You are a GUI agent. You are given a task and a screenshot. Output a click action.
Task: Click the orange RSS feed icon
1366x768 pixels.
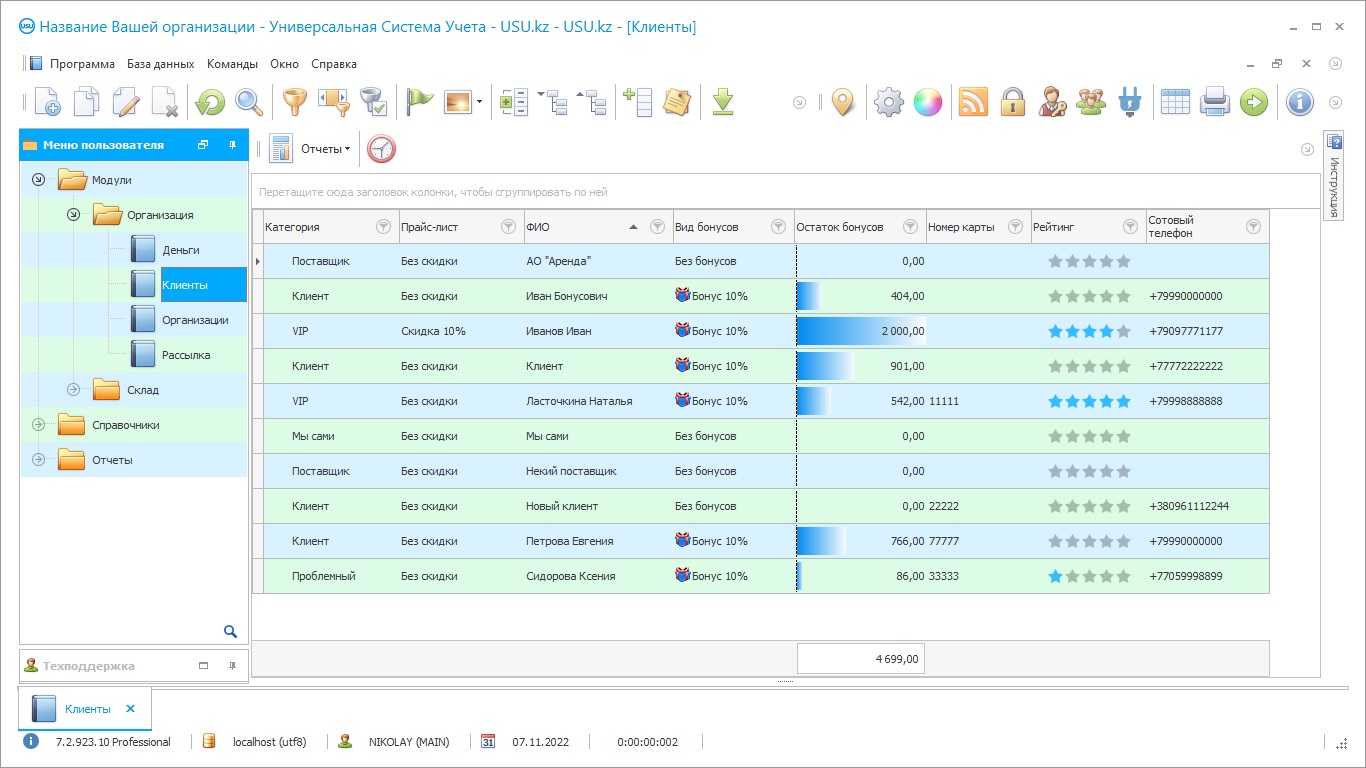click(x=973, y=102)
